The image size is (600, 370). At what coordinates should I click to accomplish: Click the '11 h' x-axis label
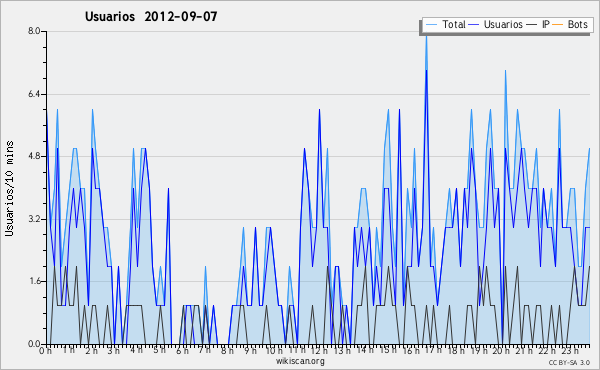(x=297, y=350)
